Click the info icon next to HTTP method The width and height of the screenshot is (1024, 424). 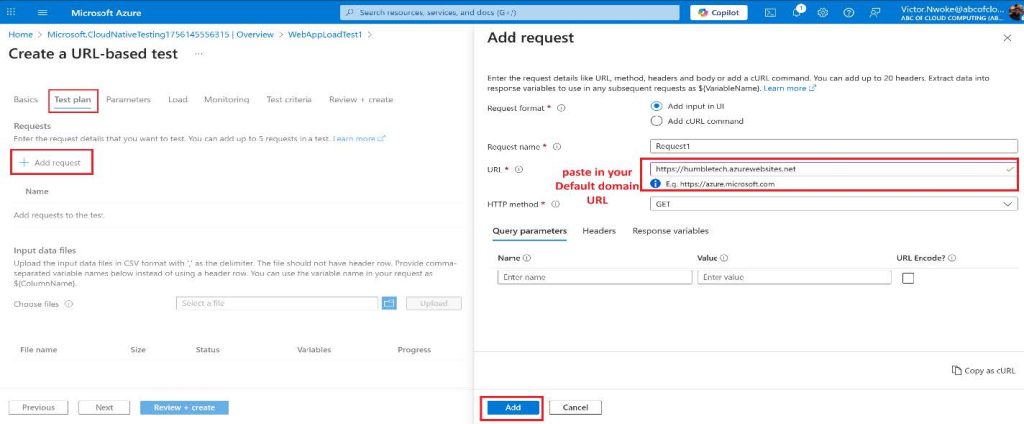556,204
